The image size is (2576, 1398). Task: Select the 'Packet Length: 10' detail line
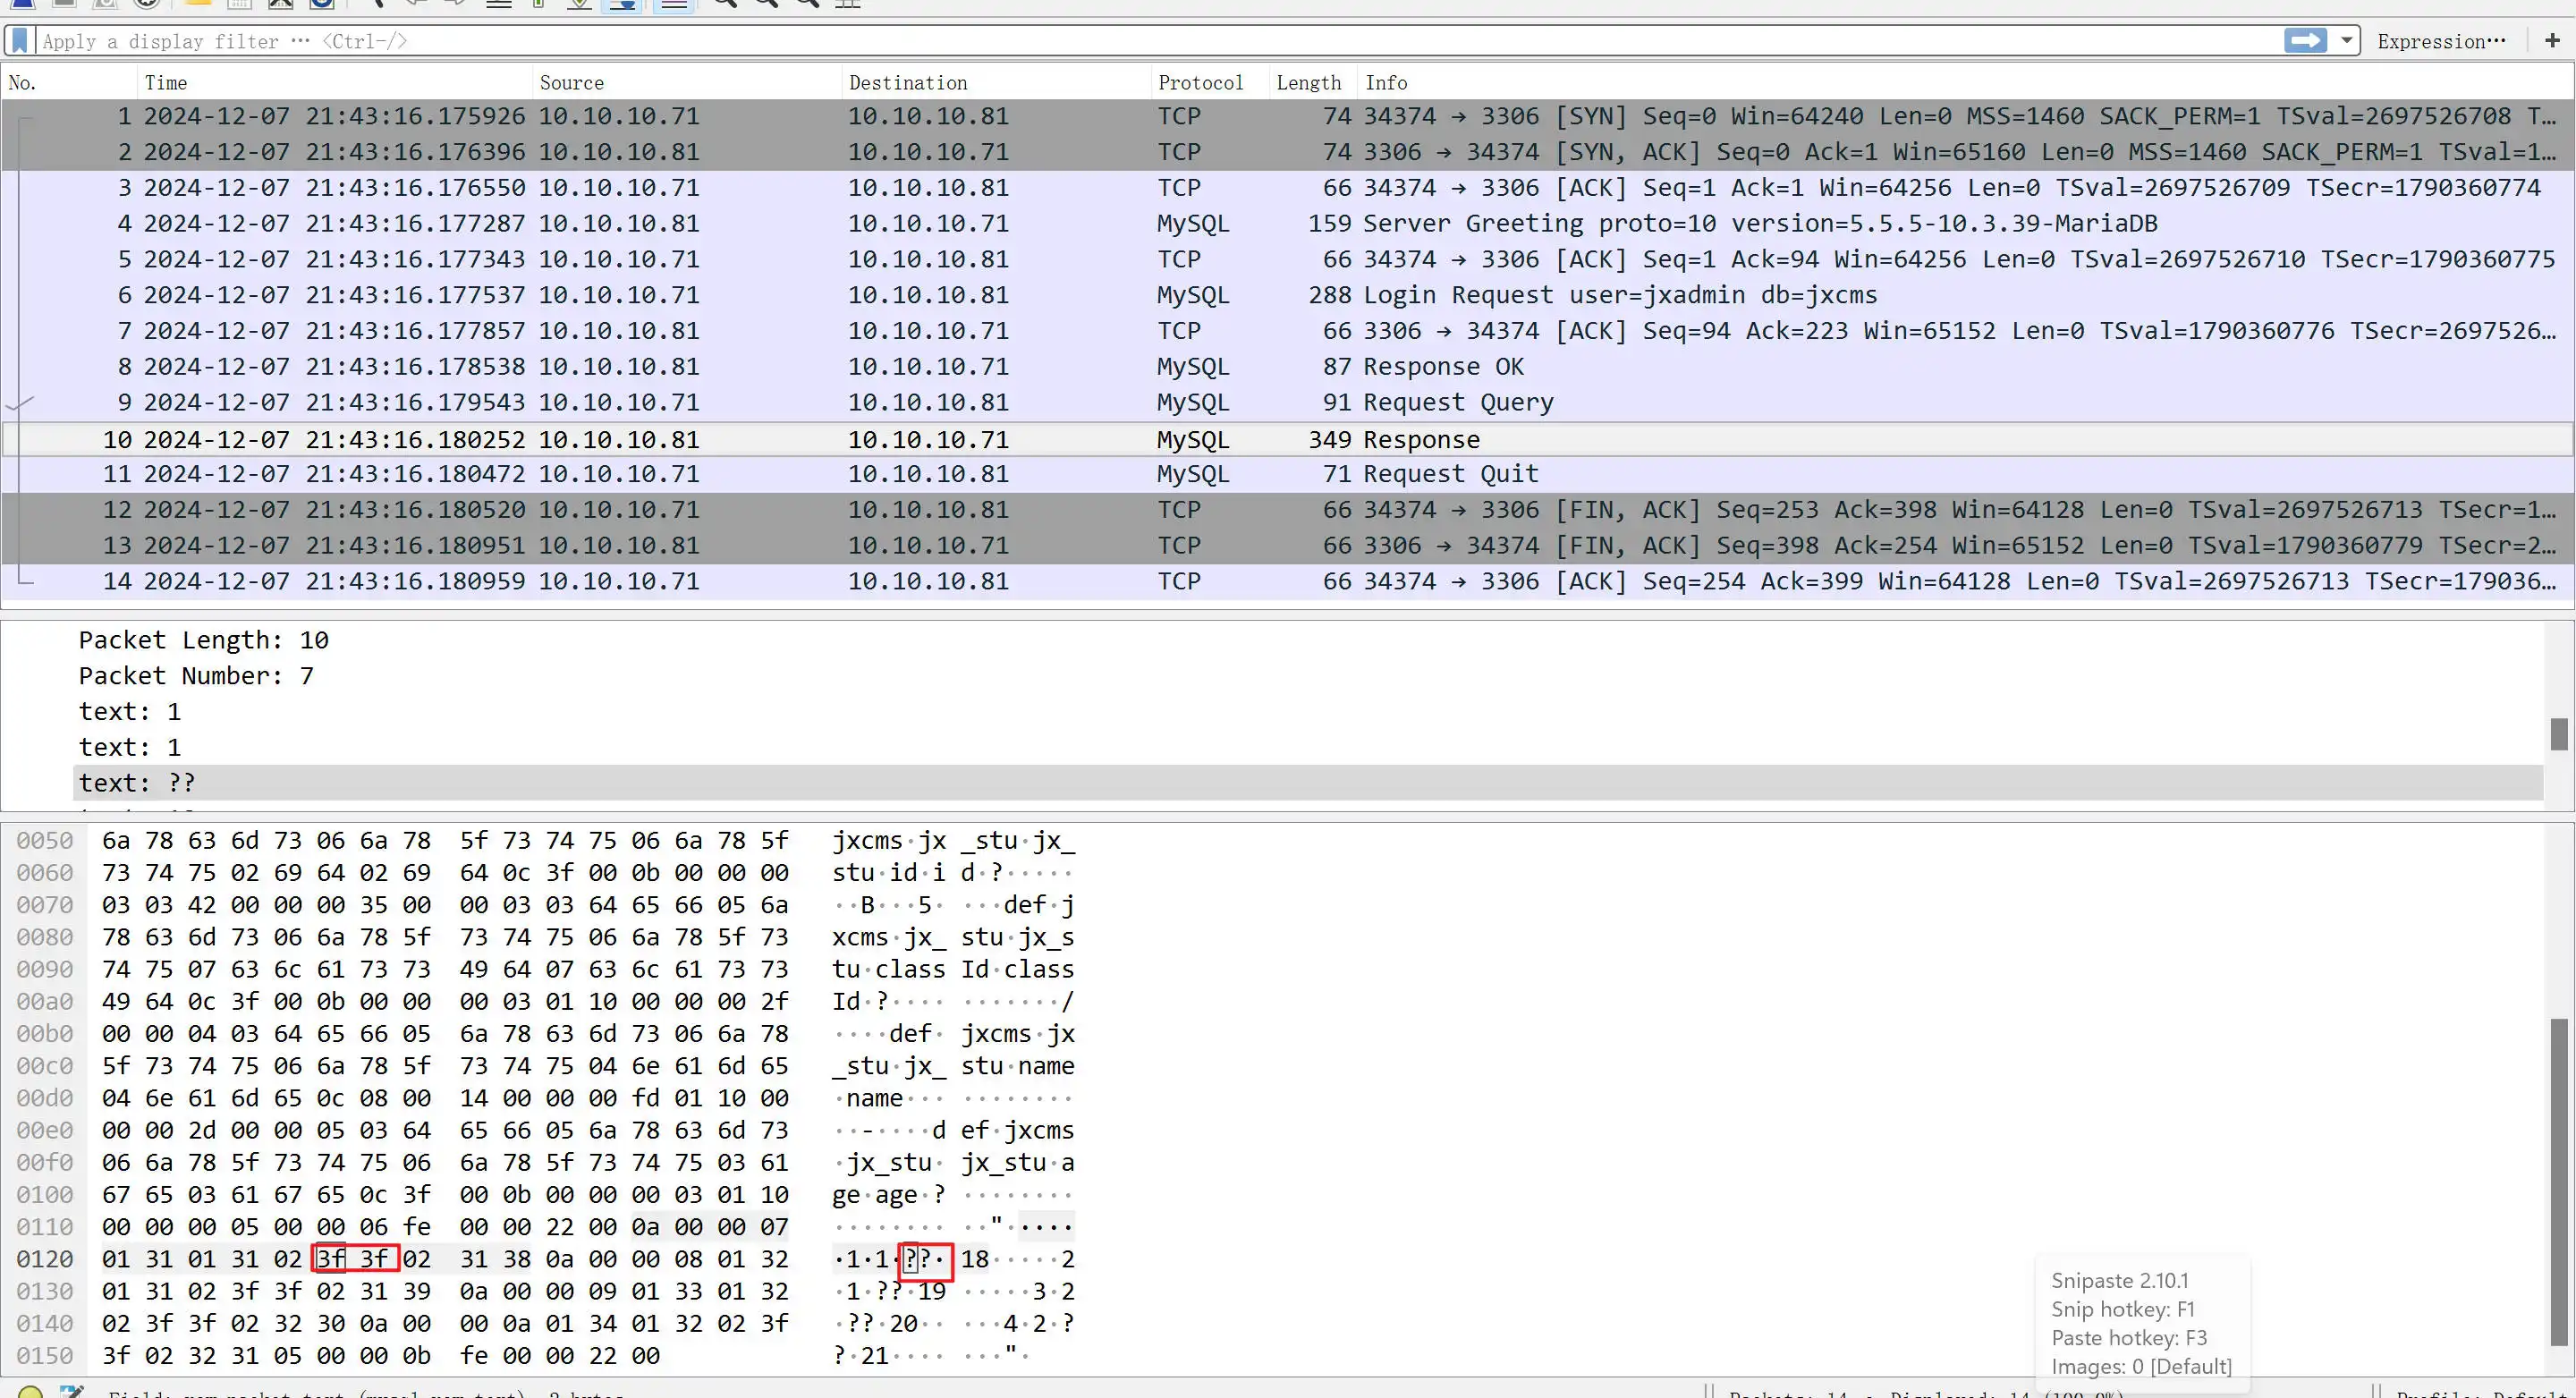coord(204,640)
